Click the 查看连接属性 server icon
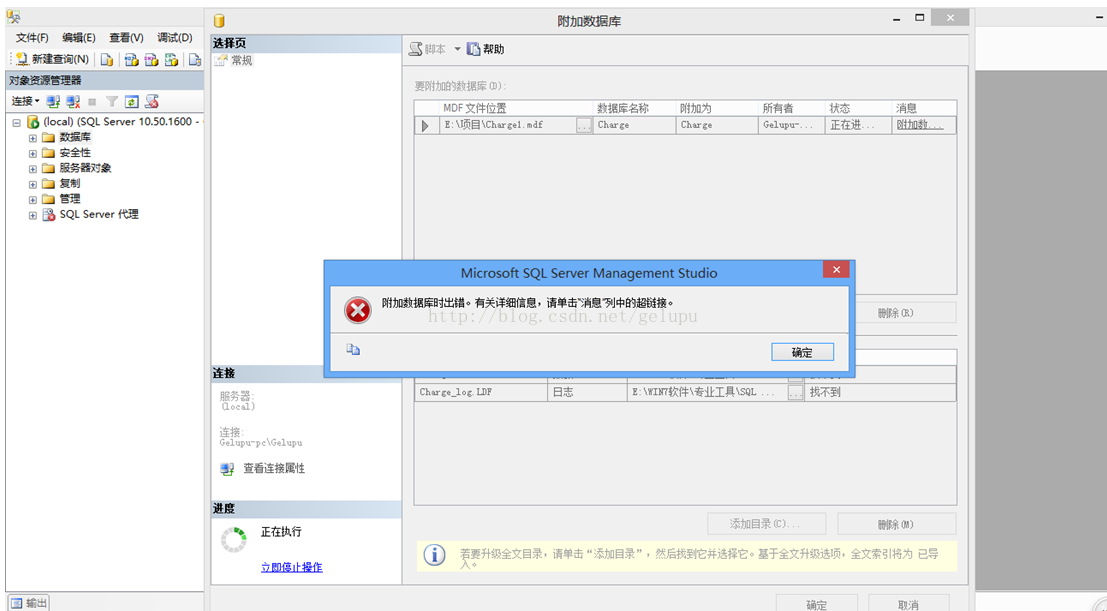 (227, 469)
